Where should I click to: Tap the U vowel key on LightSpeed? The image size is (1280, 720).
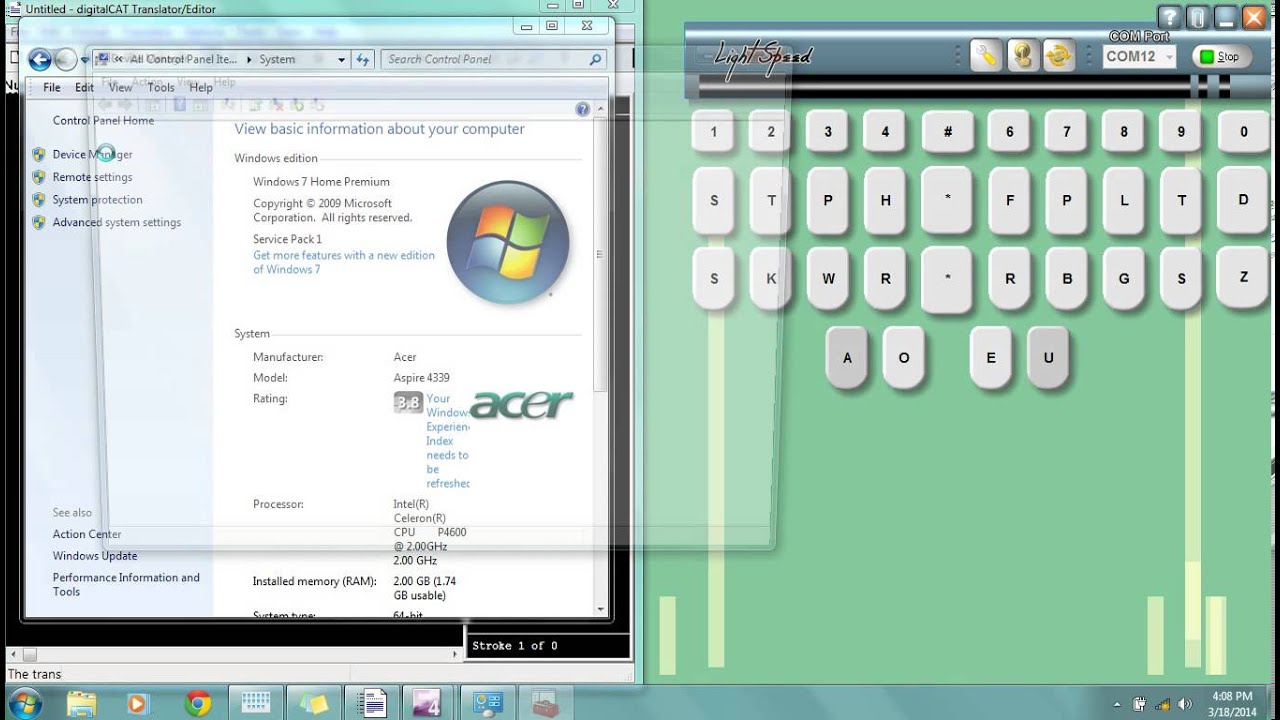(x=1047, y=357)
